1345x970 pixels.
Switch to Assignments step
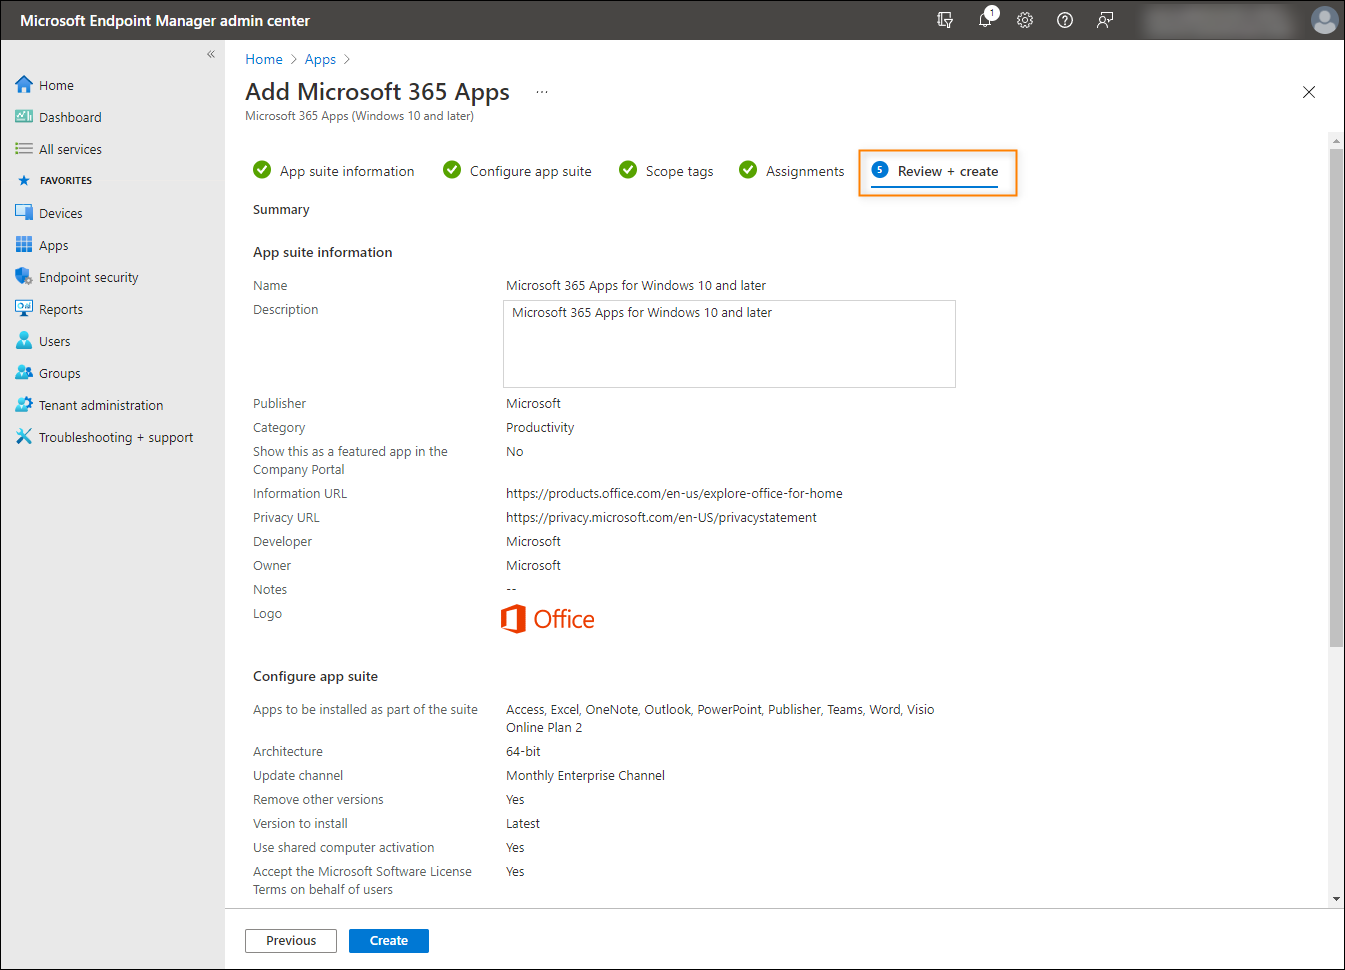tap(792, 171)
